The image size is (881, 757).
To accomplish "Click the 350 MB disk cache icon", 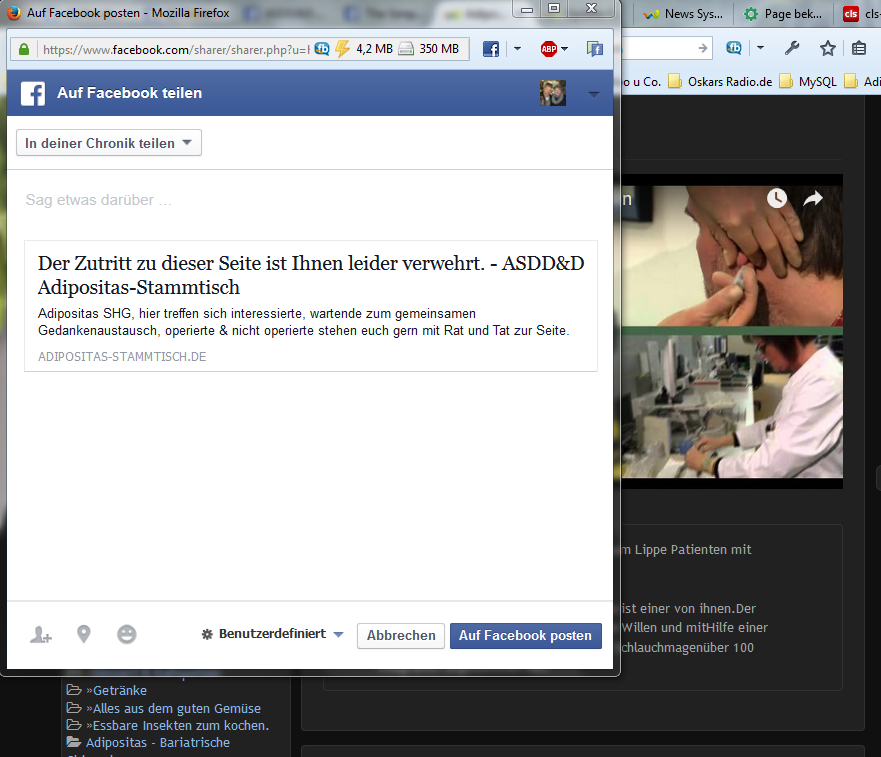I will (x=406, y=49).
